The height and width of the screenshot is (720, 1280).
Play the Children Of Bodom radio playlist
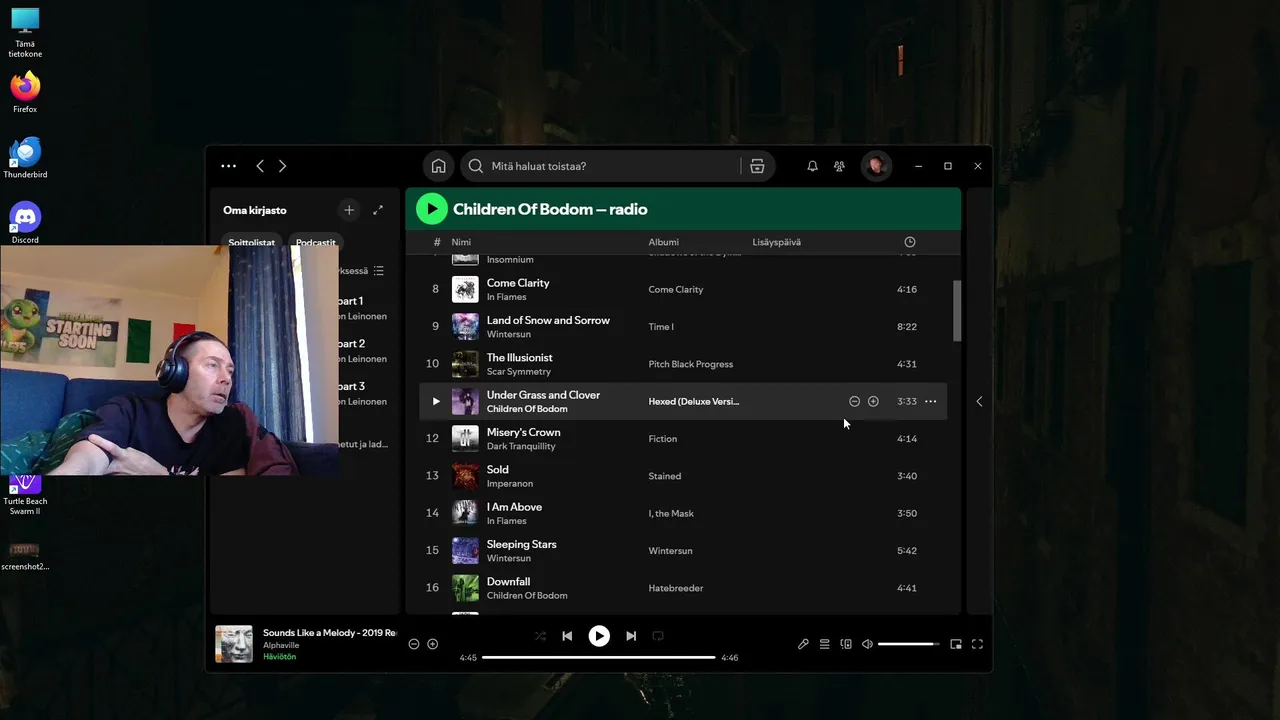[x=431, y=209]
